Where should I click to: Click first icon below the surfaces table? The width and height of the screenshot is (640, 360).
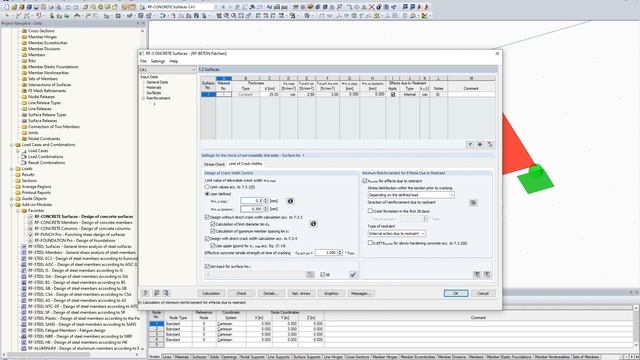tap(470, 144)
